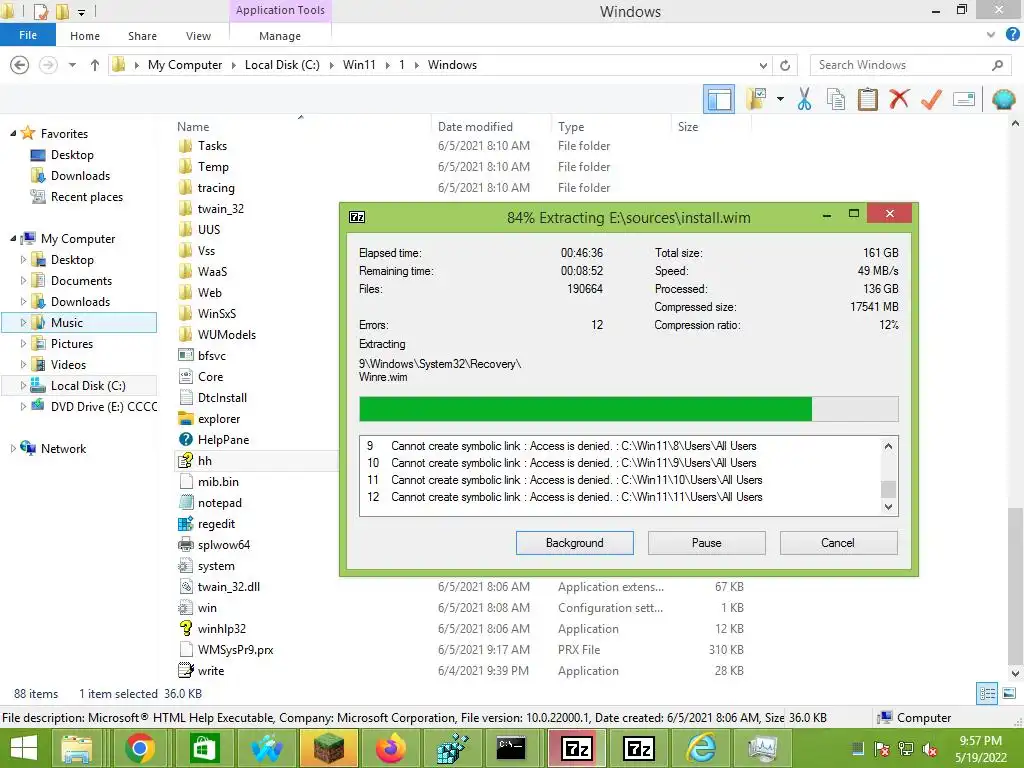Select the explorer file

point(219,419)
